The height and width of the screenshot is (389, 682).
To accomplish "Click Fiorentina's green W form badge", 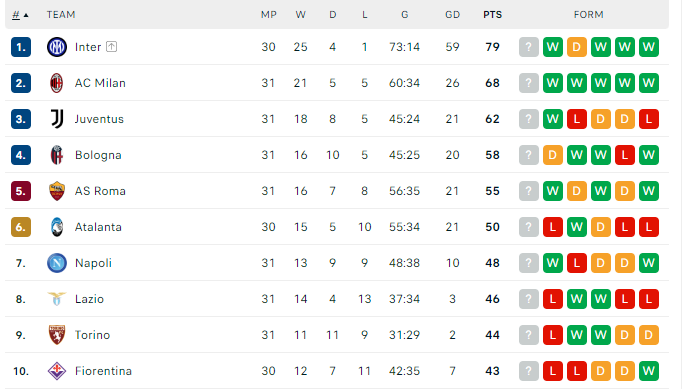I will click(649, 371).
